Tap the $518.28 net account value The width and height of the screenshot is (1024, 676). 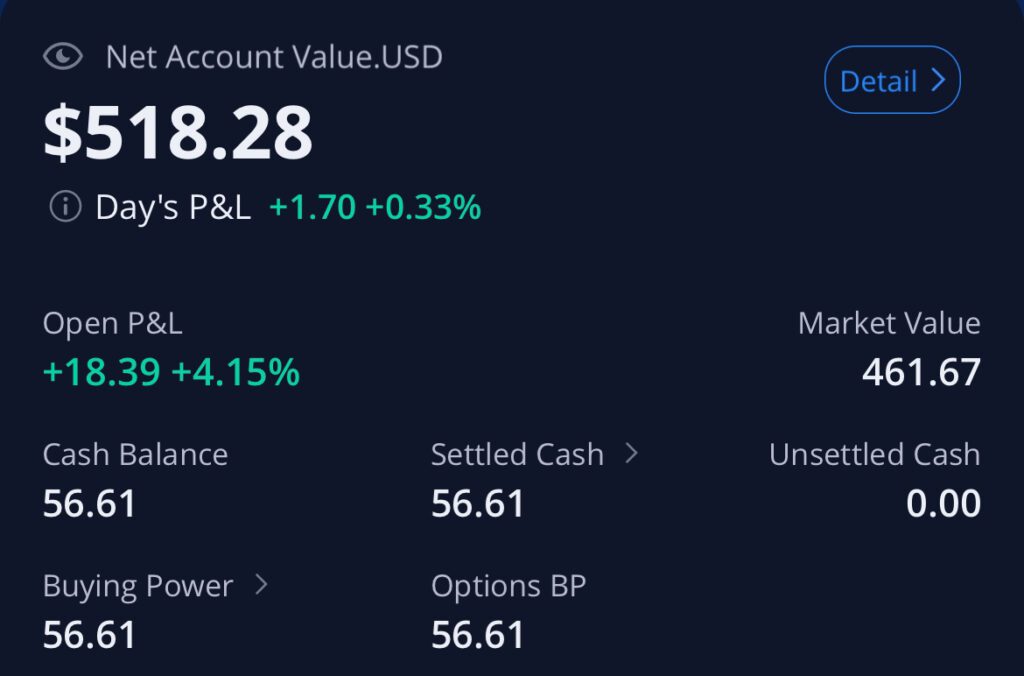pos(178,132)
